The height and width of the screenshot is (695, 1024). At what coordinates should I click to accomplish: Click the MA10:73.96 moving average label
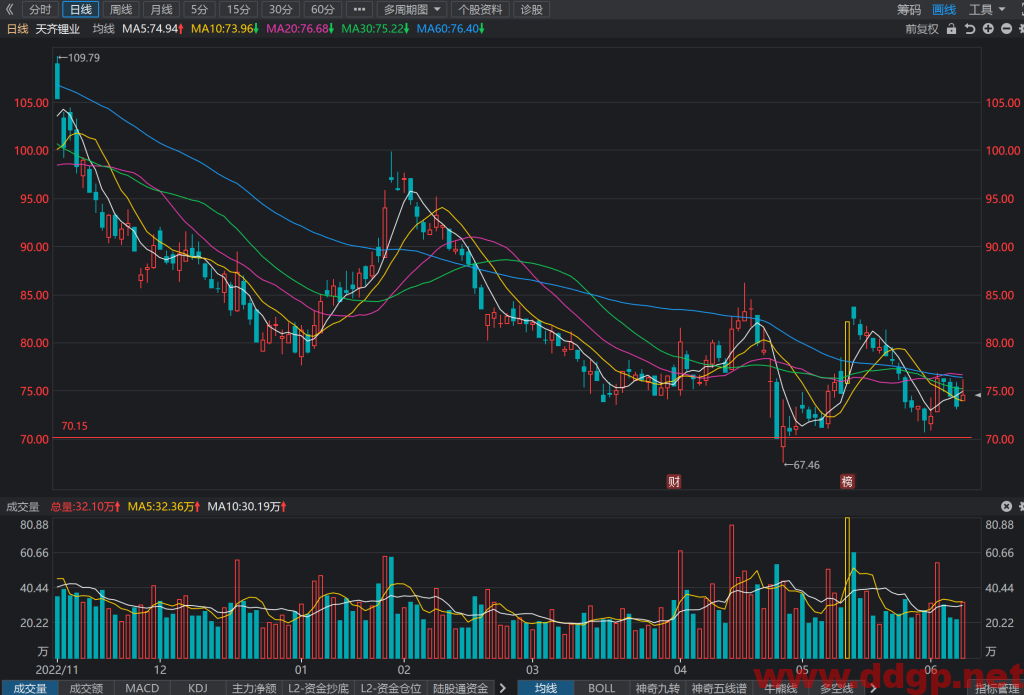point(225,29)
